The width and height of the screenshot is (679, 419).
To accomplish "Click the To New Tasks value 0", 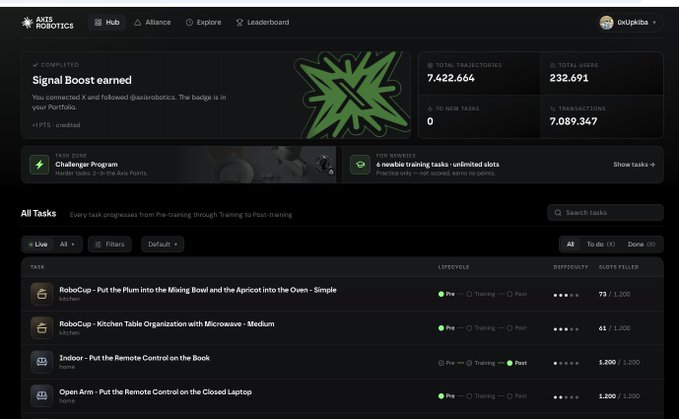I will pyautogui.click(x=430, y=122).
